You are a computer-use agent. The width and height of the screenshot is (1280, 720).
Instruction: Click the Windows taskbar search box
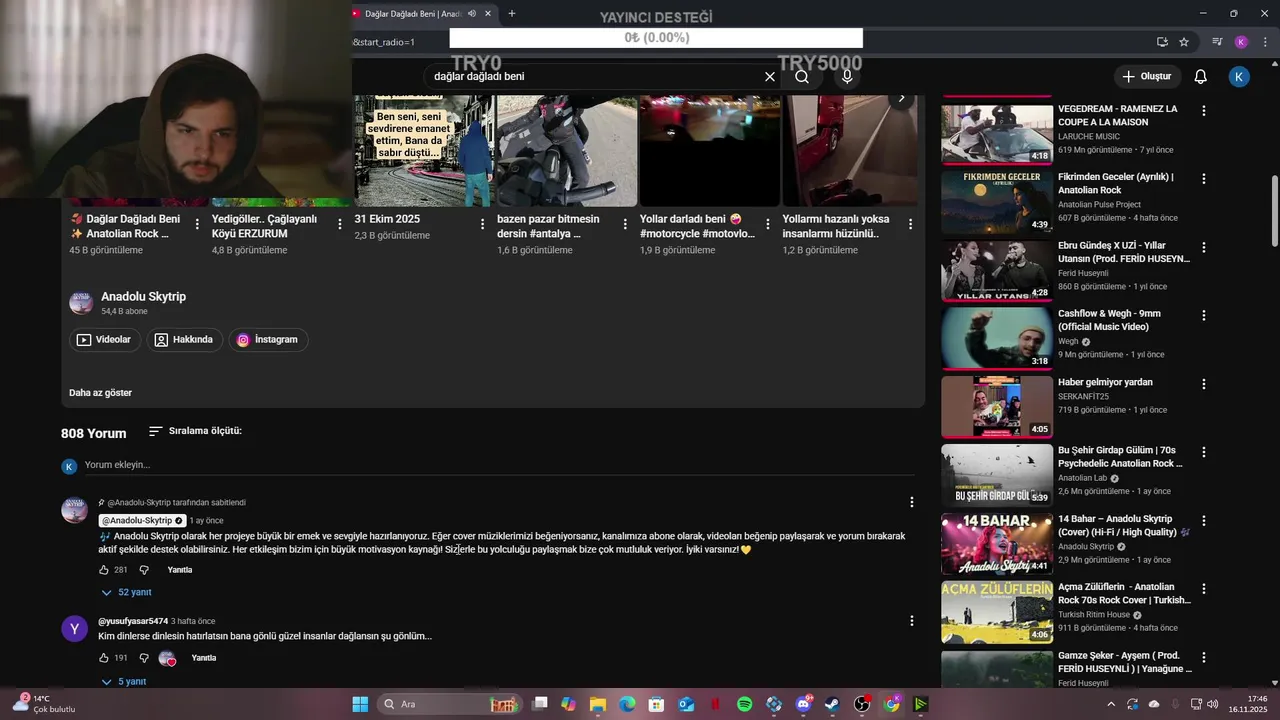point(450,704)
